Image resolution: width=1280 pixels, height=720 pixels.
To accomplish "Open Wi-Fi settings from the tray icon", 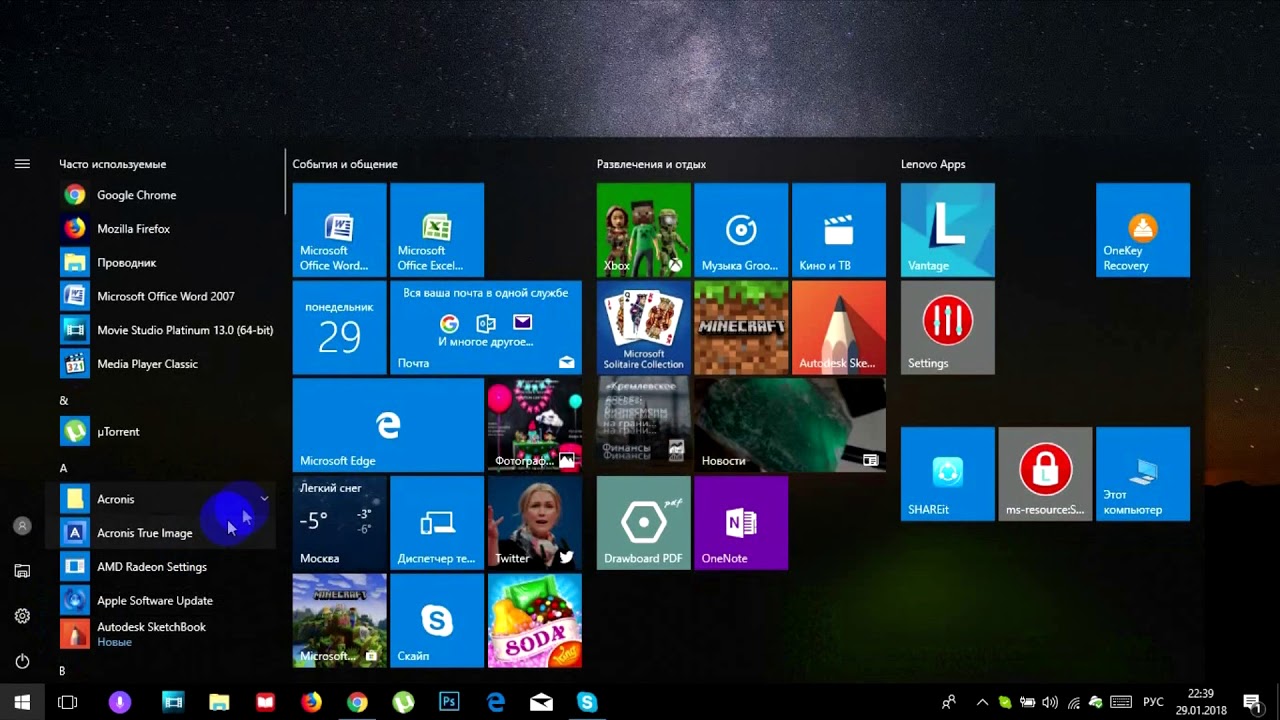I will click(1074, 702).
